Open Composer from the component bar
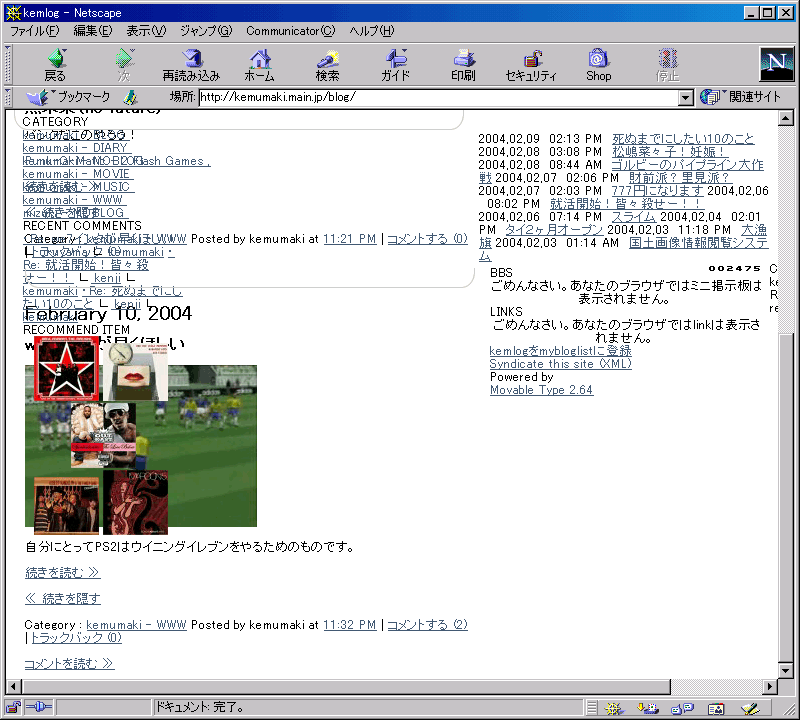 [x=750, y=708]
